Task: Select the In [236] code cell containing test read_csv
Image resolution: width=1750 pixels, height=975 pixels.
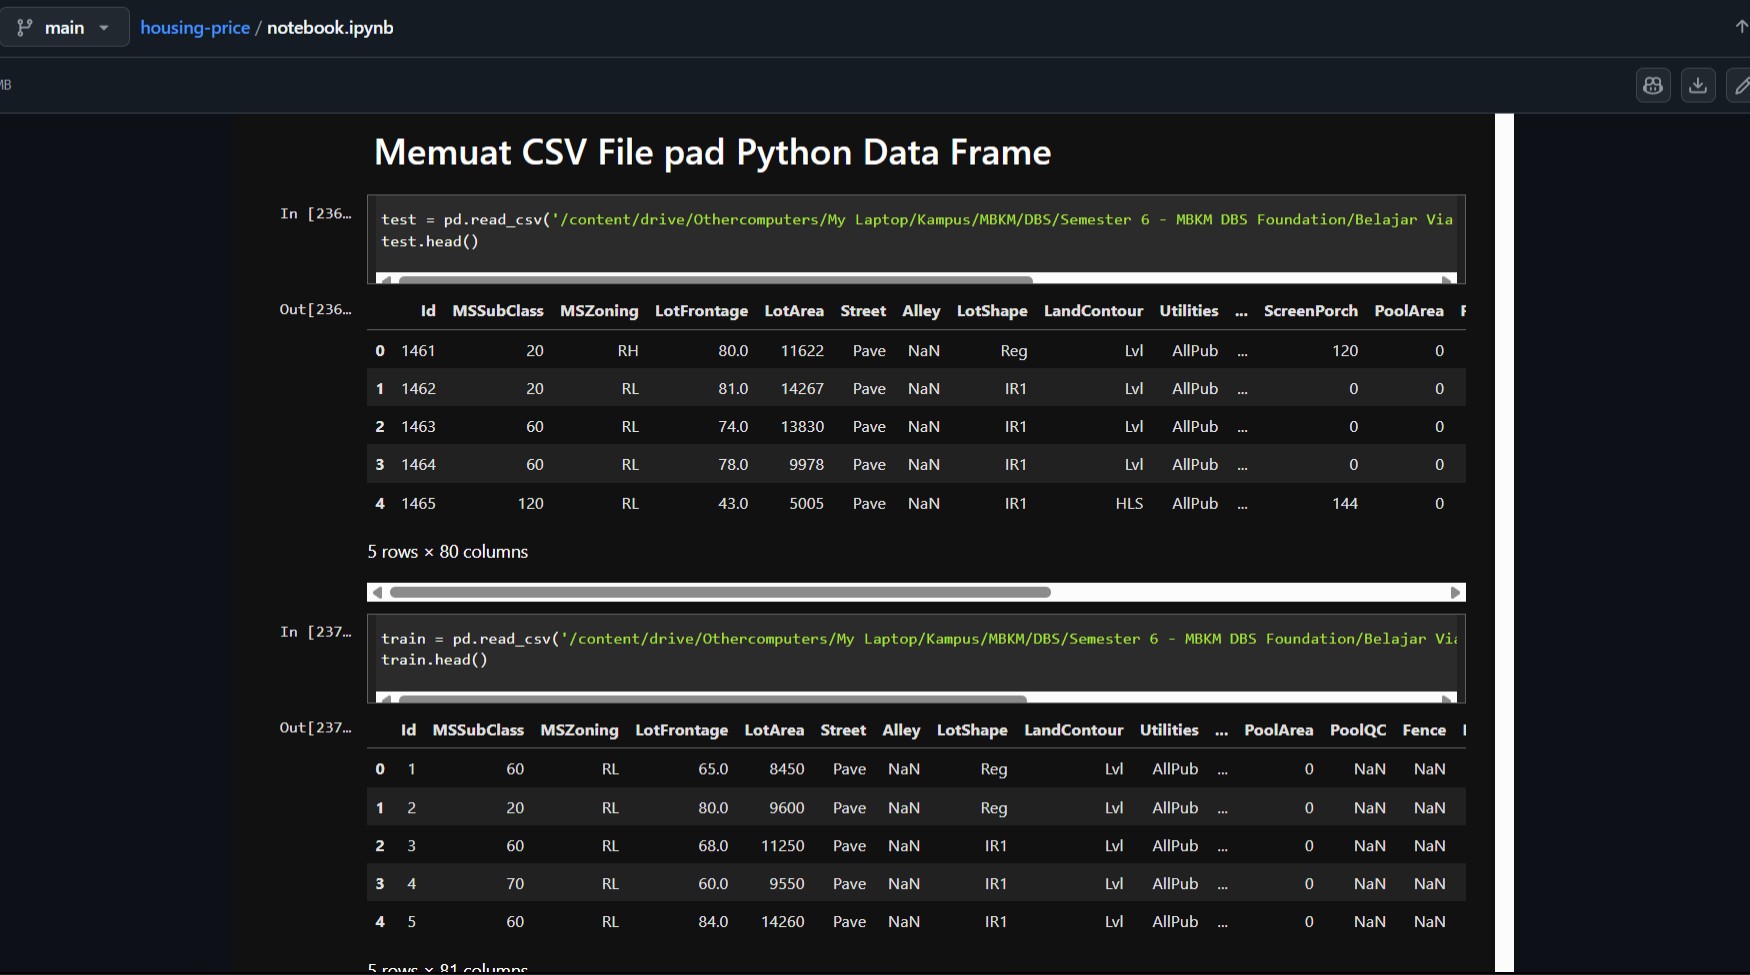Action: 900,230
